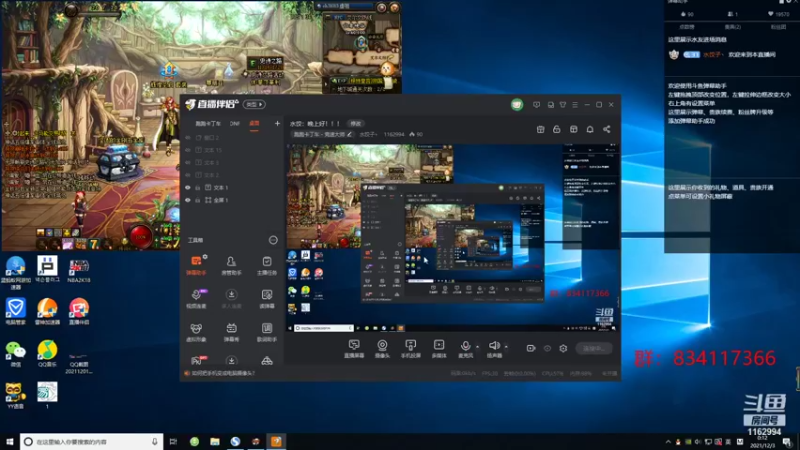Select the orange 桌面 scene tab
The width and height of the screenshot is (800, 450).
[254, 123]
